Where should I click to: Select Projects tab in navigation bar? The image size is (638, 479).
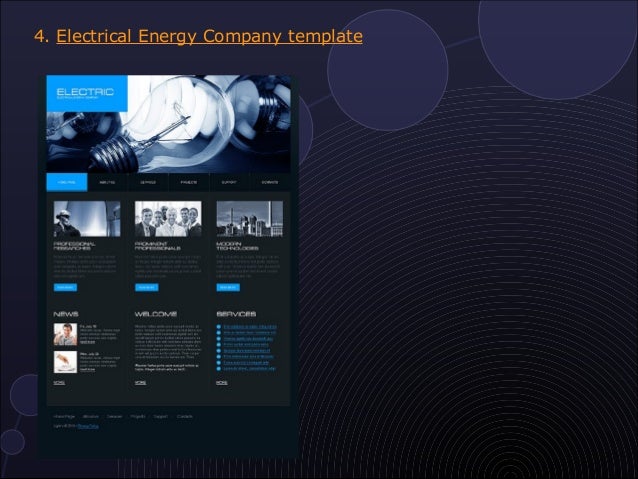click(189, 182)
